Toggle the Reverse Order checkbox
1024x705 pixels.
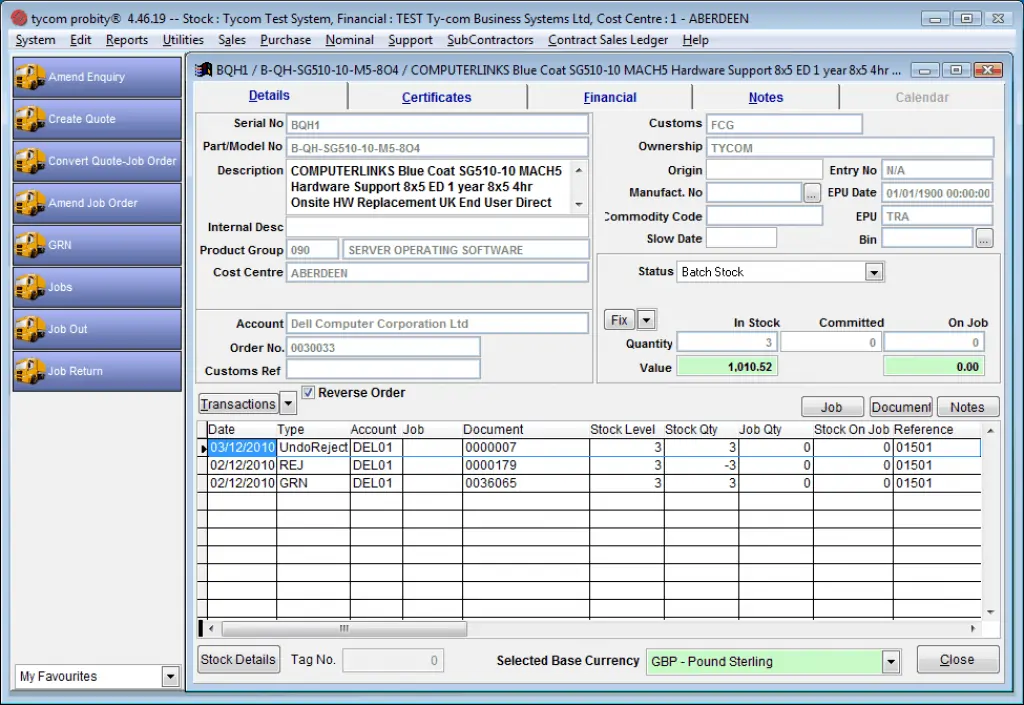pyautogui.click(x=308, y=392)
